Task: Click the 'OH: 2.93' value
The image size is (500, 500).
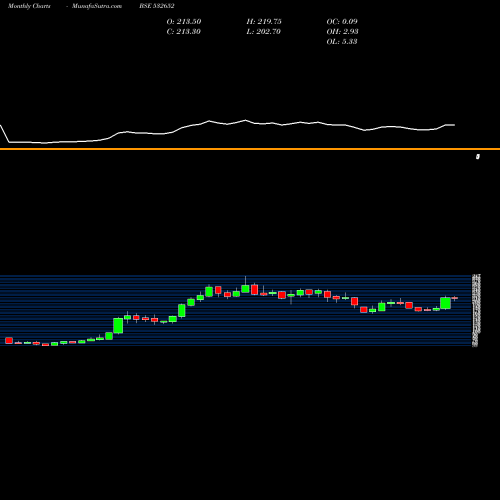Action: (342, 32)
